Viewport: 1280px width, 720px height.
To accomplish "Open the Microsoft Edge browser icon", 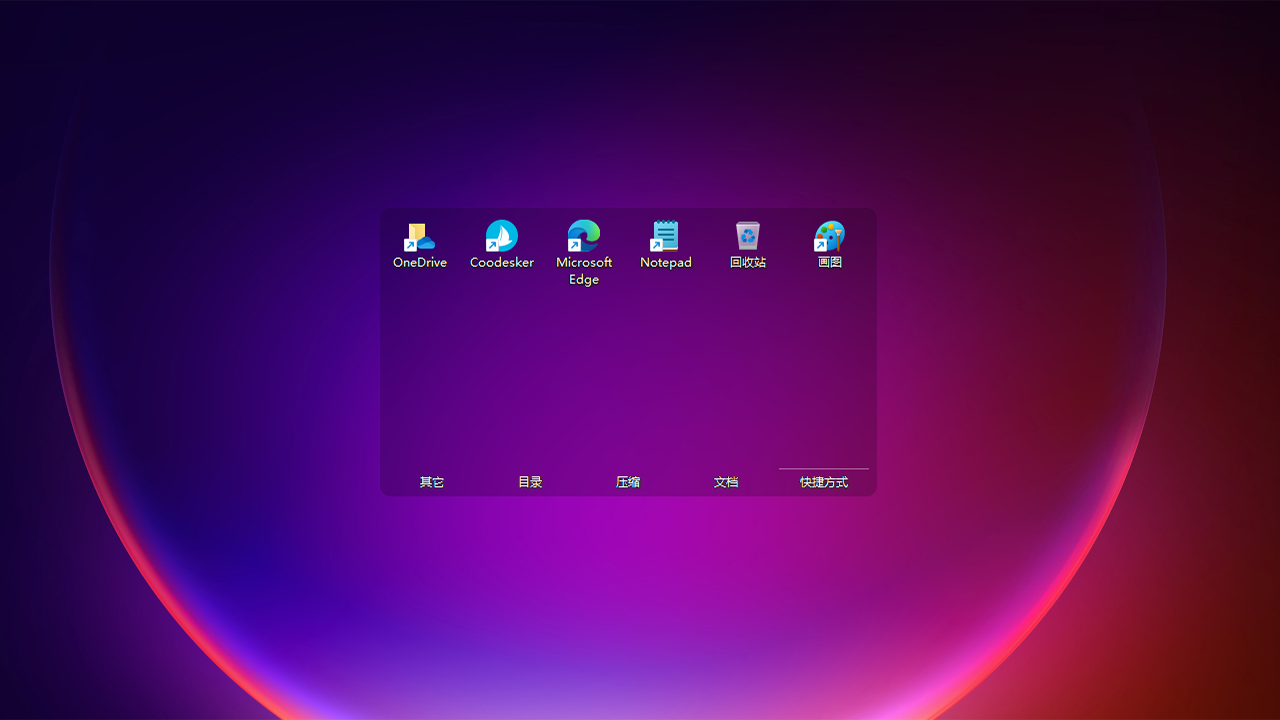I will pos(584,237).
